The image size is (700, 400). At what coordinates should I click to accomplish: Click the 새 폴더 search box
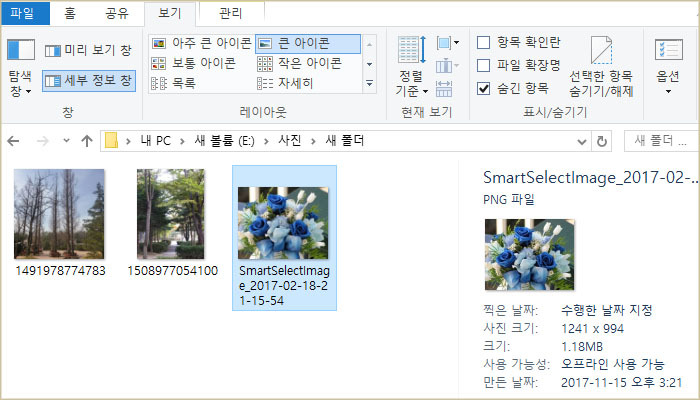662,141
